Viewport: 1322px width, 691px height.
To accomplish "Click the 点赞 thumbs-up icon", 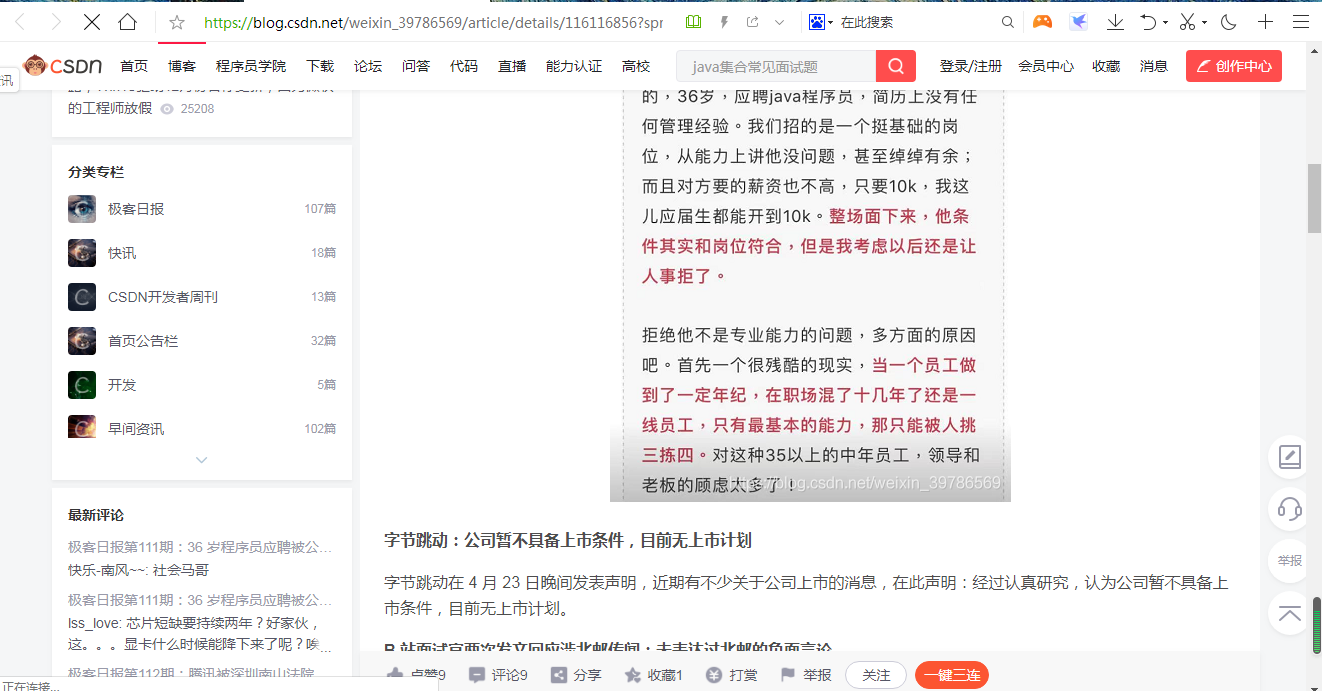I will 396,675.
